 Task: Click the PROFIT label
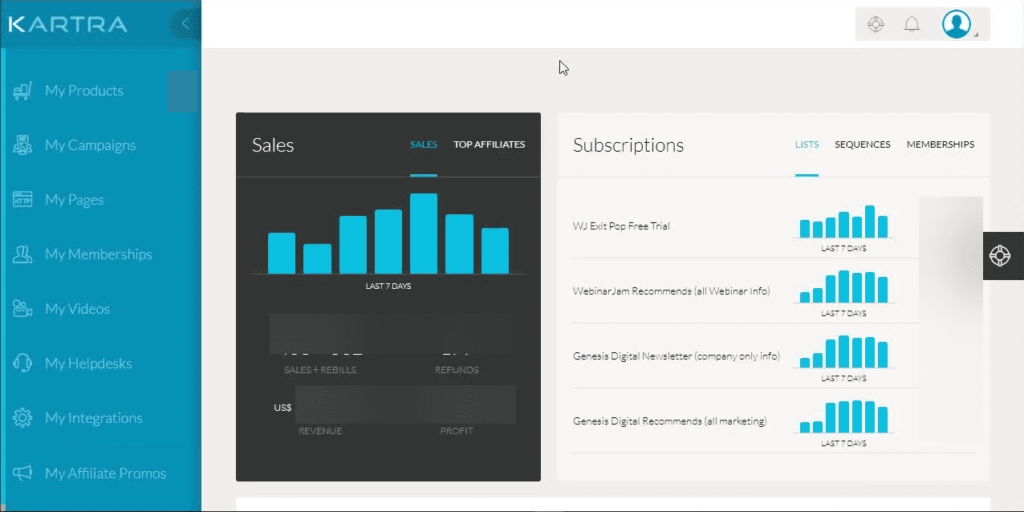click(456, 431)
